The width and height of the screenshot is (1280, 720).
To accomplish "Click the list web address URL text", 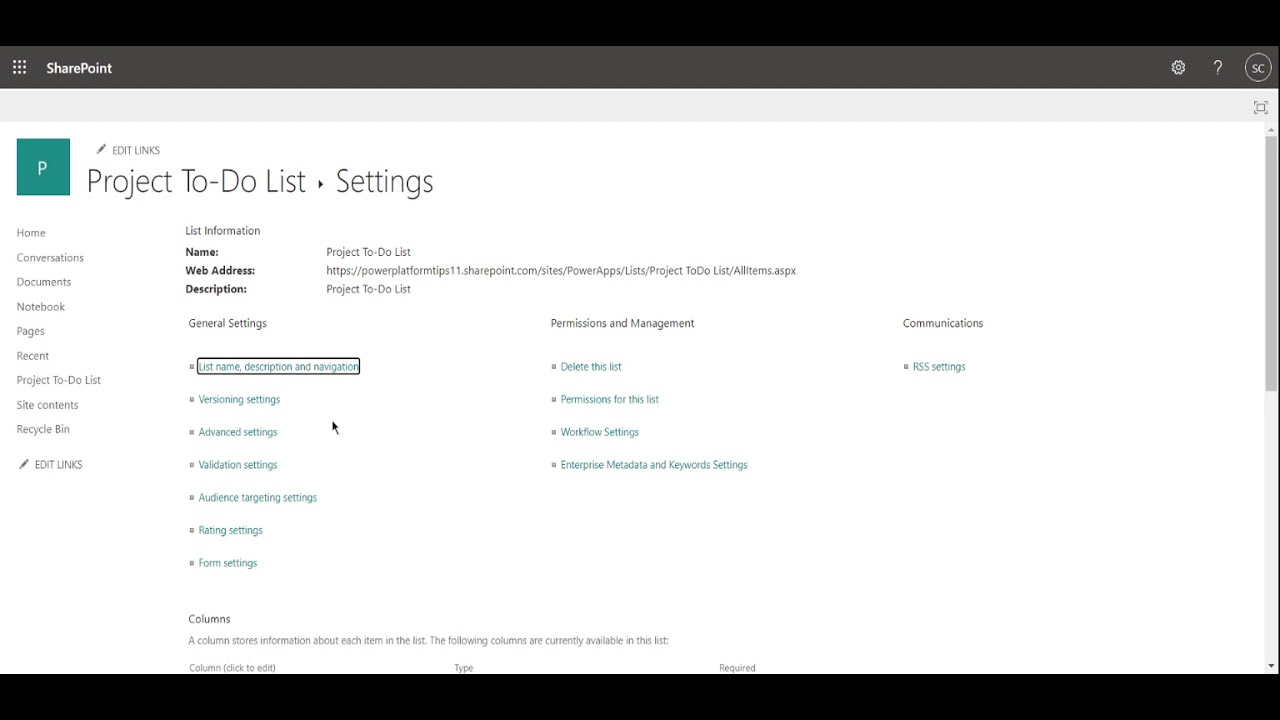I will click(561, 271).
